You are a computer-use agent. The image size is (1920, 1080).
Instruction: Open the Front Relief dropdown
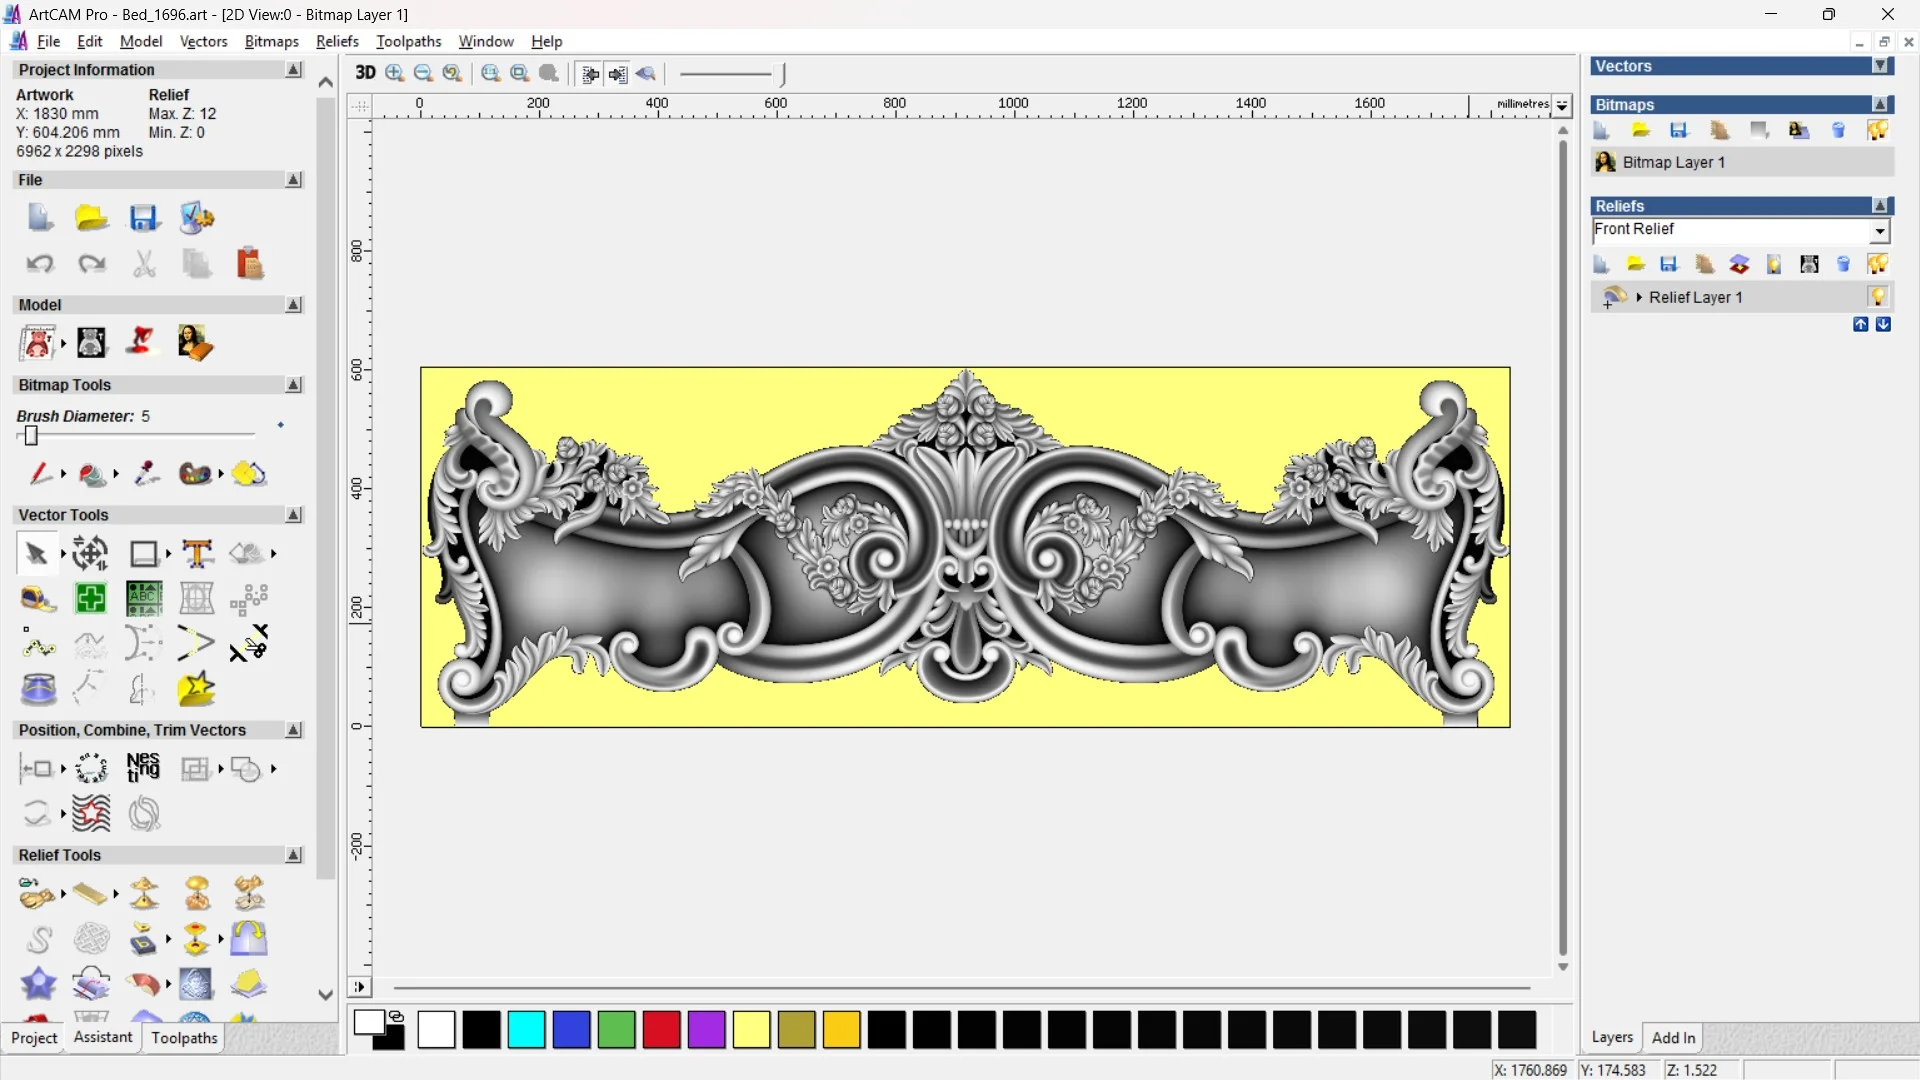(1880, 231)
